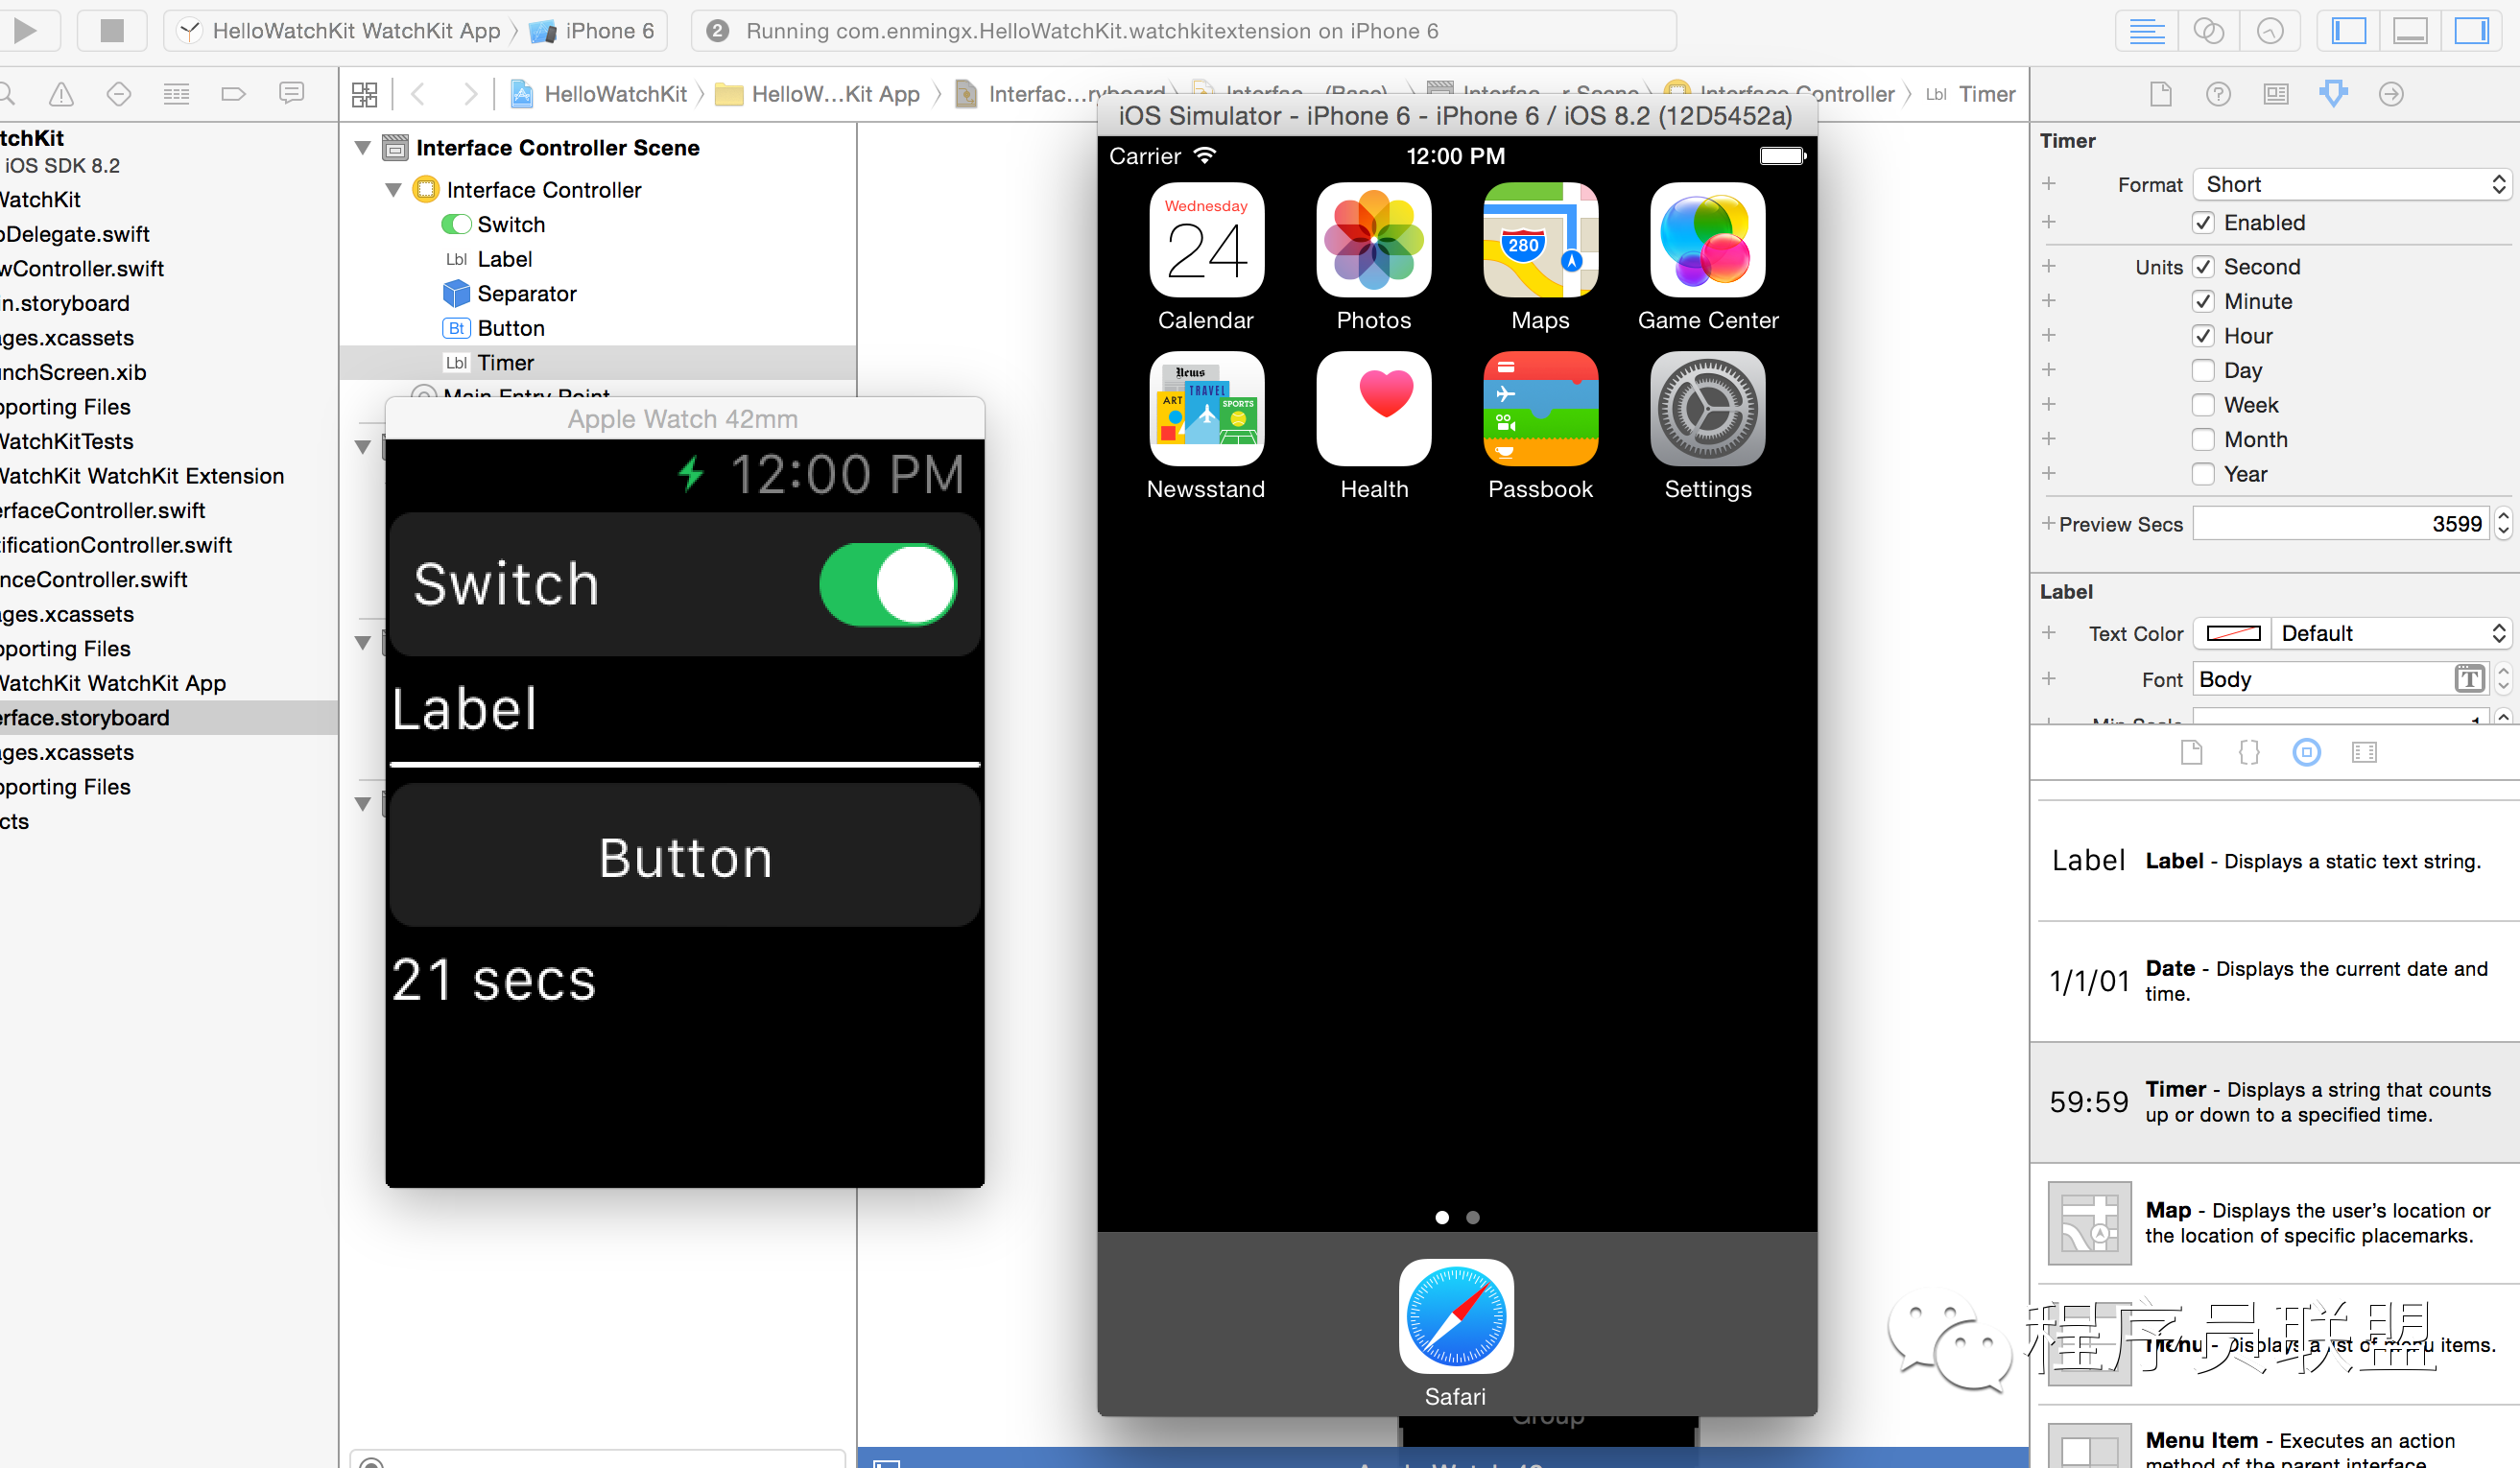Open the Font picker T button
The width and height of the screenshot is (2520, 1468).
(x=2469, y=680)
